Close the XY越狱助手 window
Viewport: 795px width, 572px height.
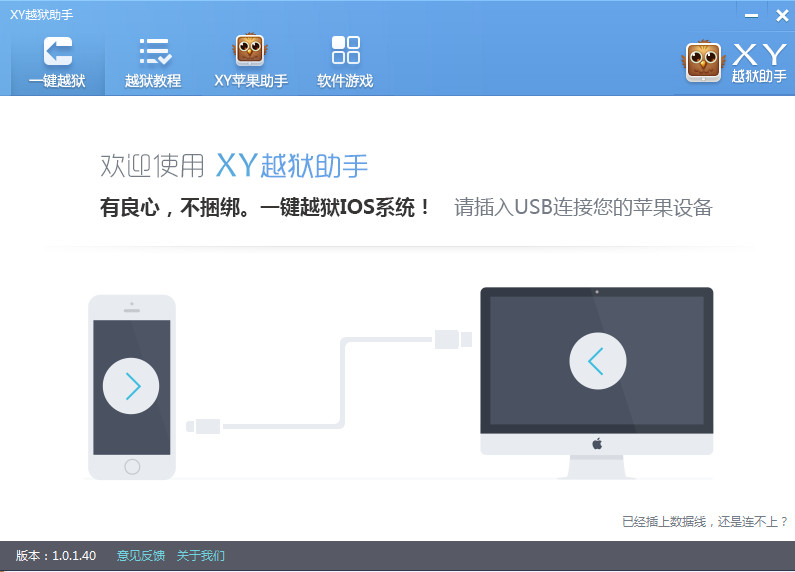[777, 13]
